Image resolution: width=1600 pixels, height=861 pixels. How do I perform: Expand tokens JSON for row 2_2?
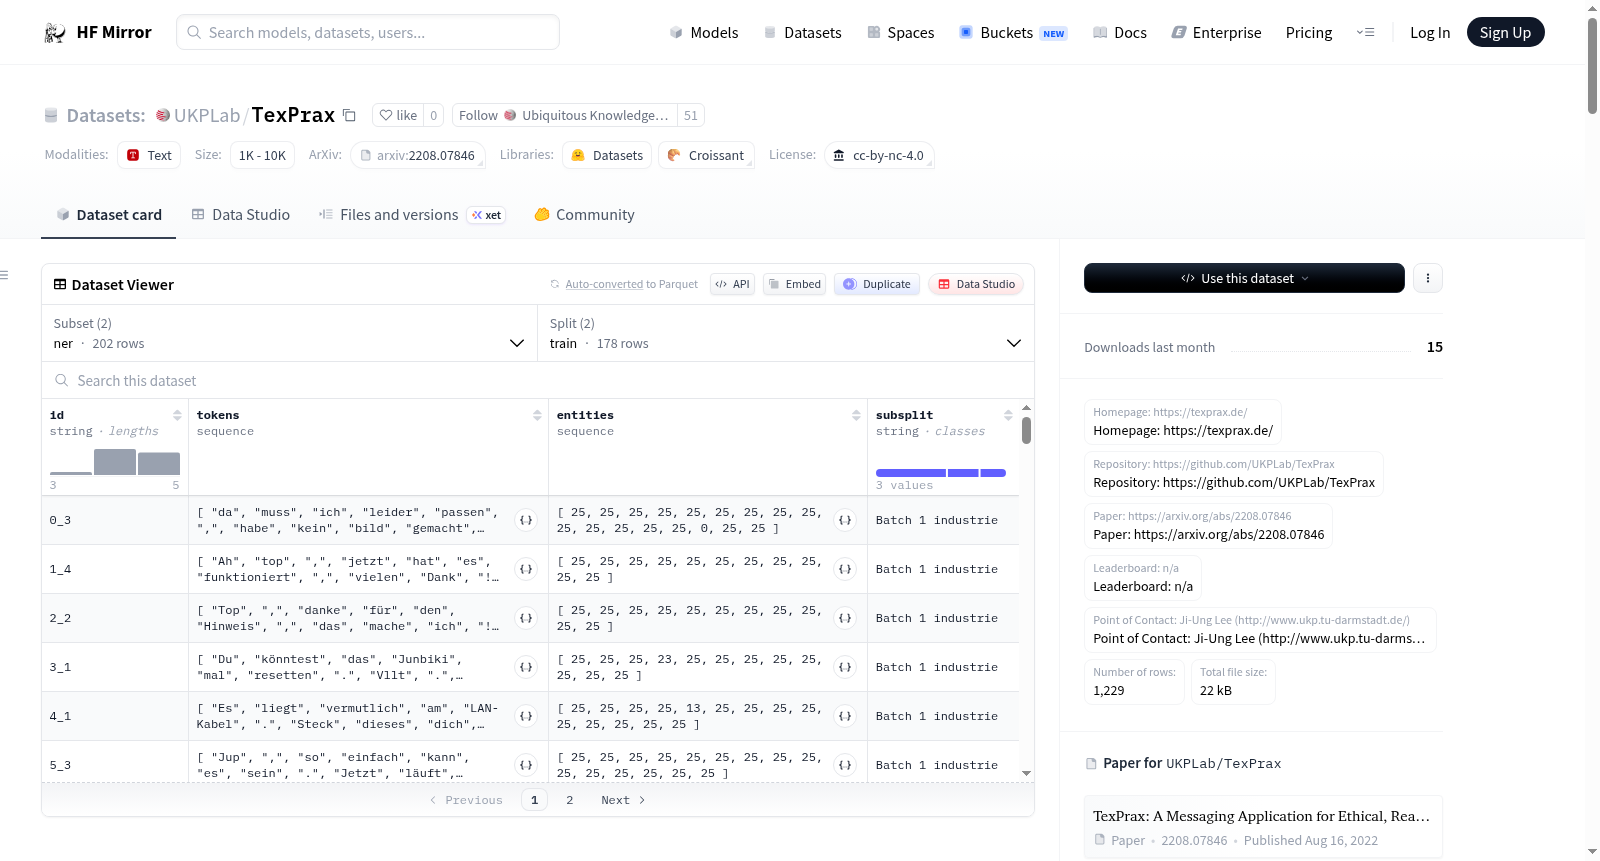coord(526,618)
